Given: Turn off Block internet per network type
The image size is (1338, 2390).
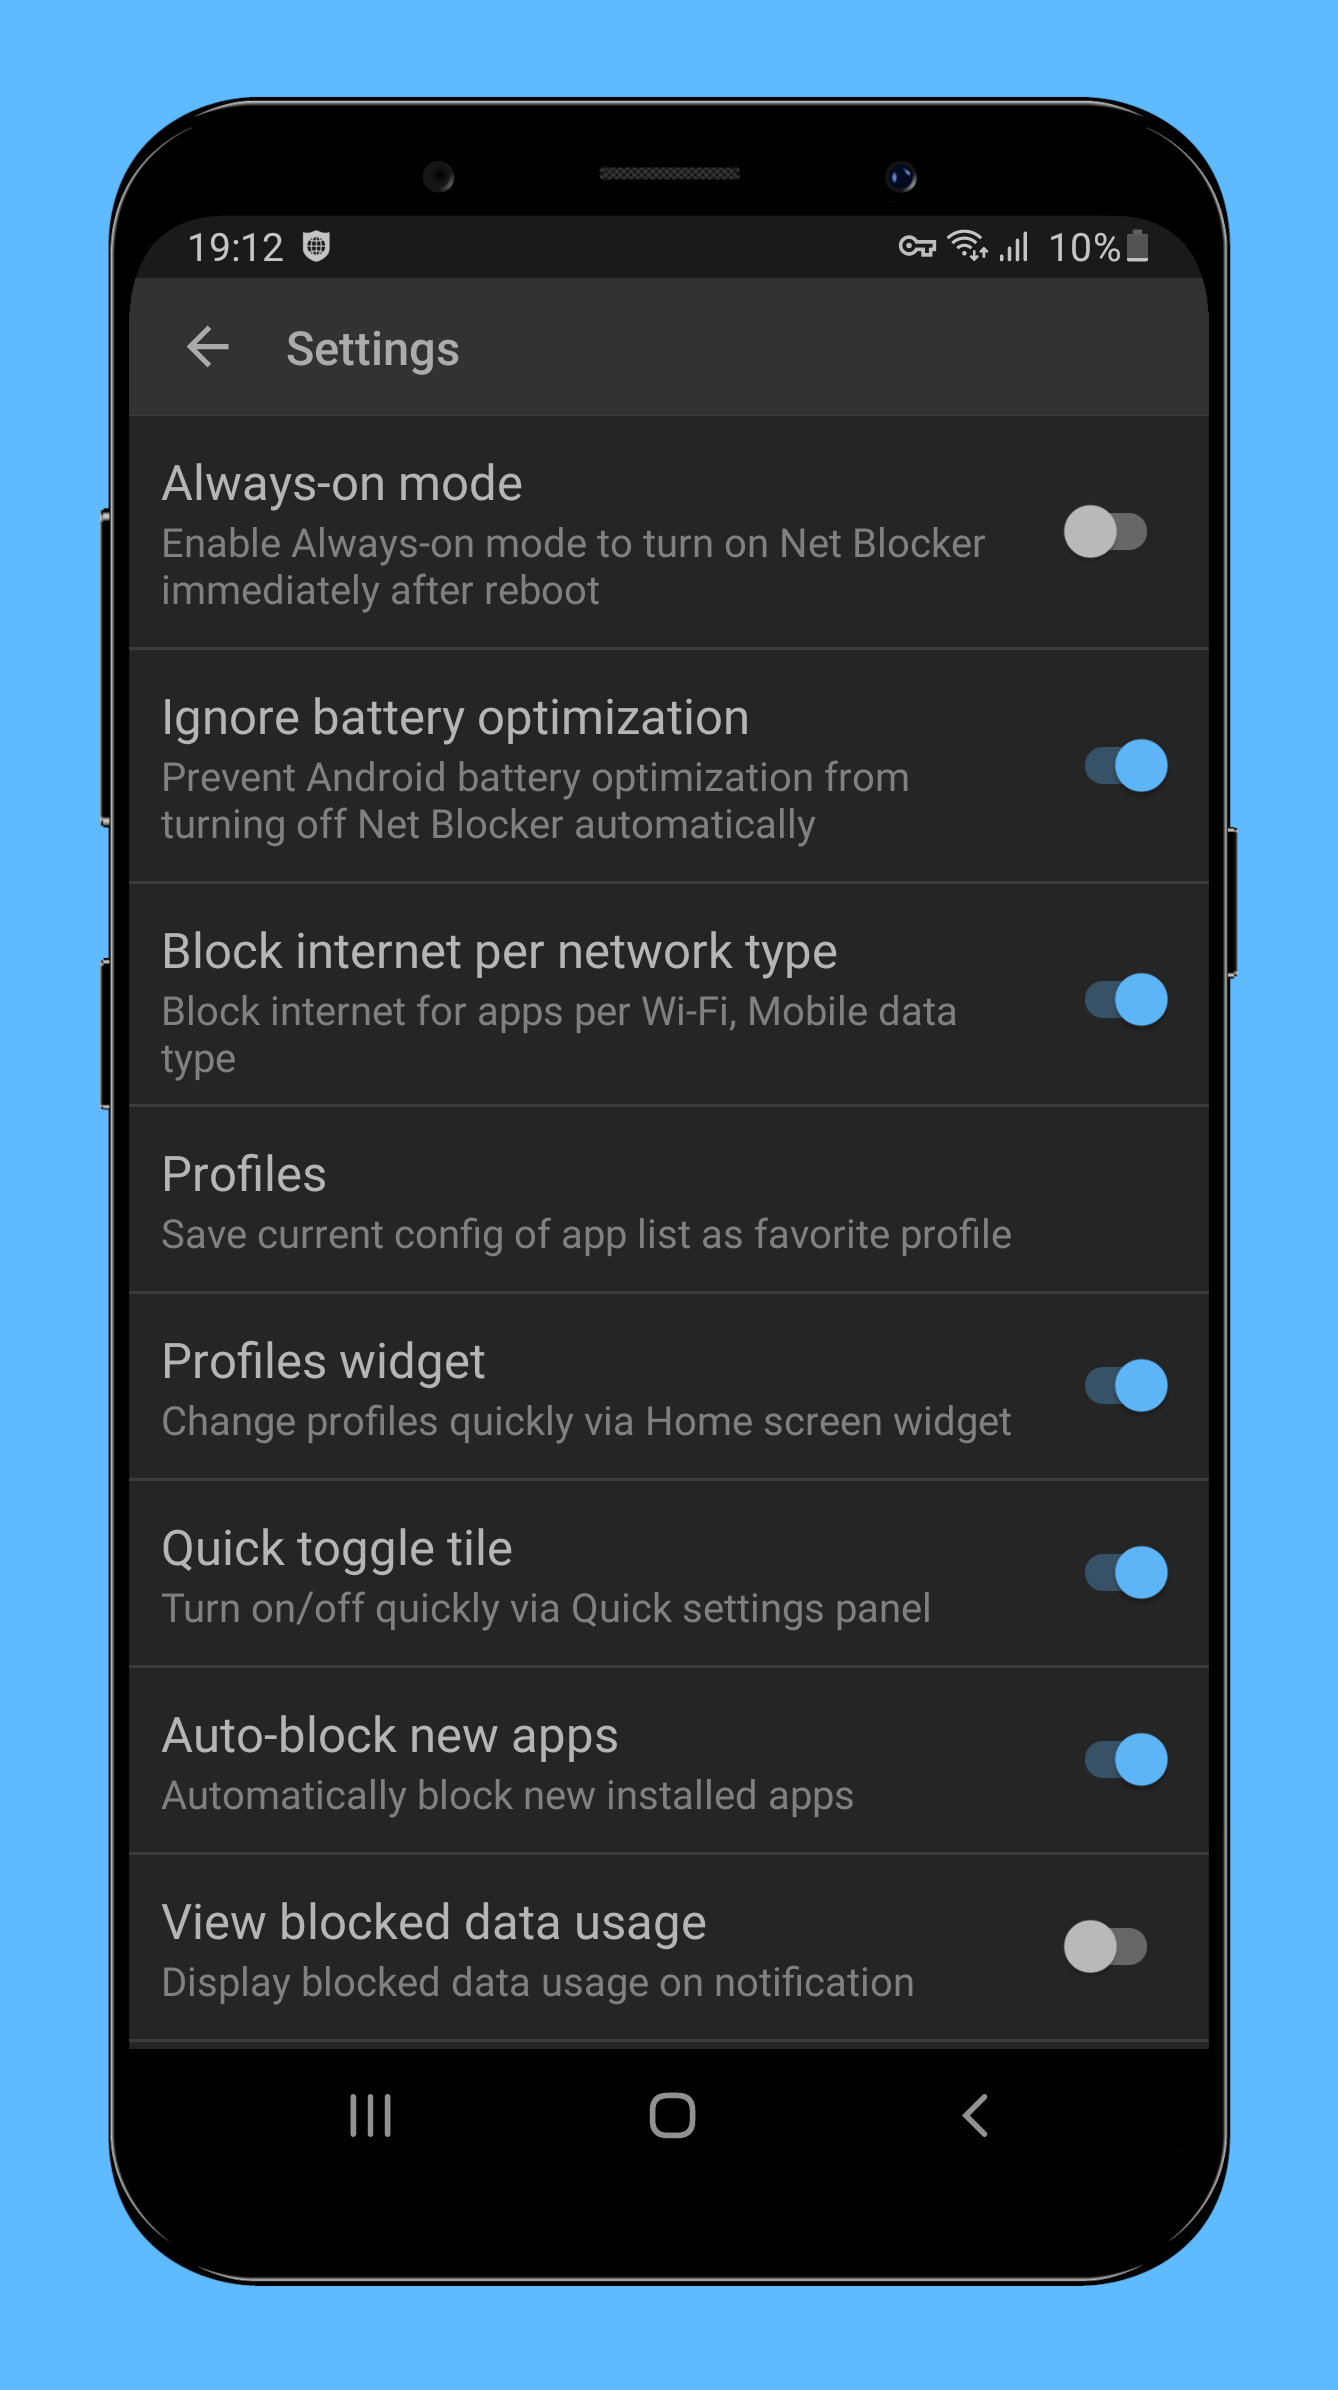Looking at the screenshot, I should coord(1126,1000).
